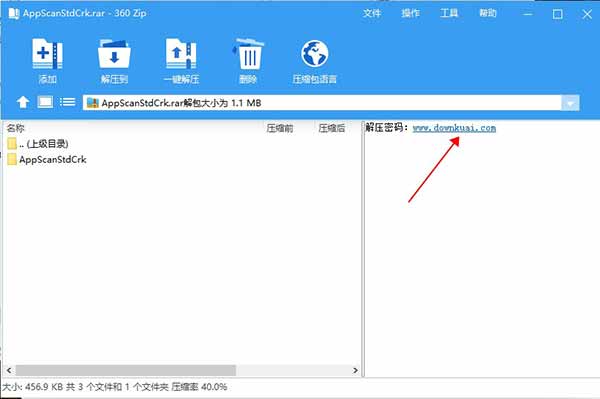600x399 pixels.
Task: Open the 操作 menu
Action: click(410, 13)
